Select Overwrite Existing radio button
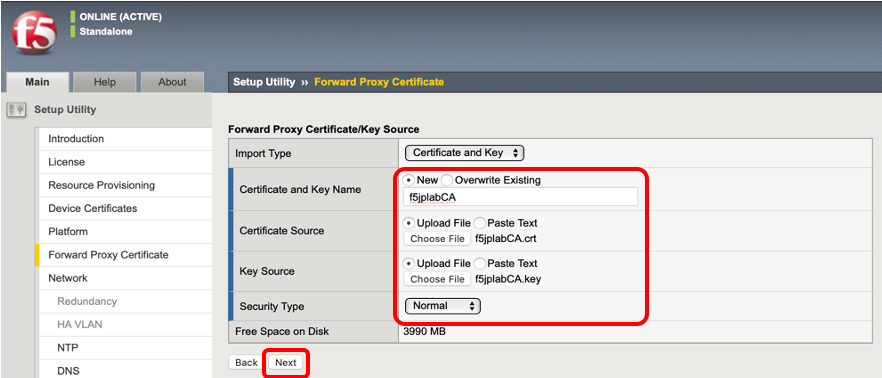Viewport: 882px width, 378px height. pyautogui.click(x=447, y=181)
